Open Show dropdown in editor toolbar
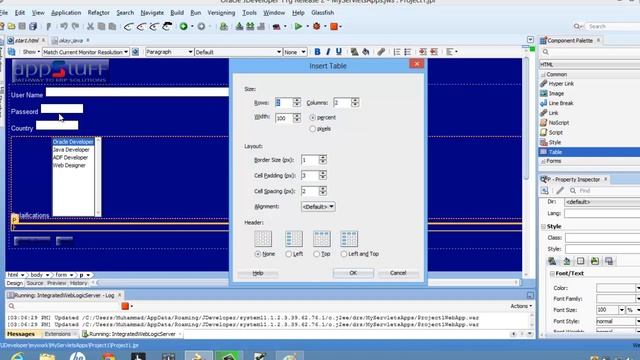 click(31, 52)
